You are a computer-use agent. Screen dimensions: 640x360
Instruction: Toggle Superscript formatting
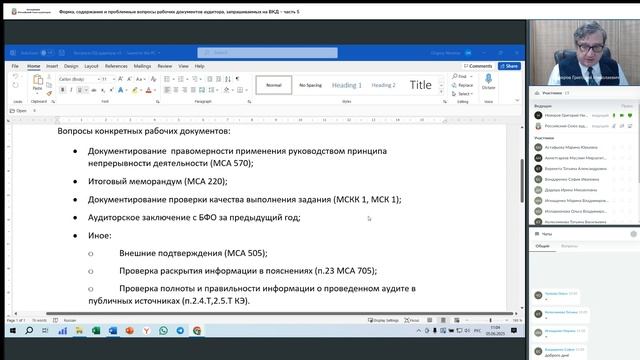[x=111, y=90]
